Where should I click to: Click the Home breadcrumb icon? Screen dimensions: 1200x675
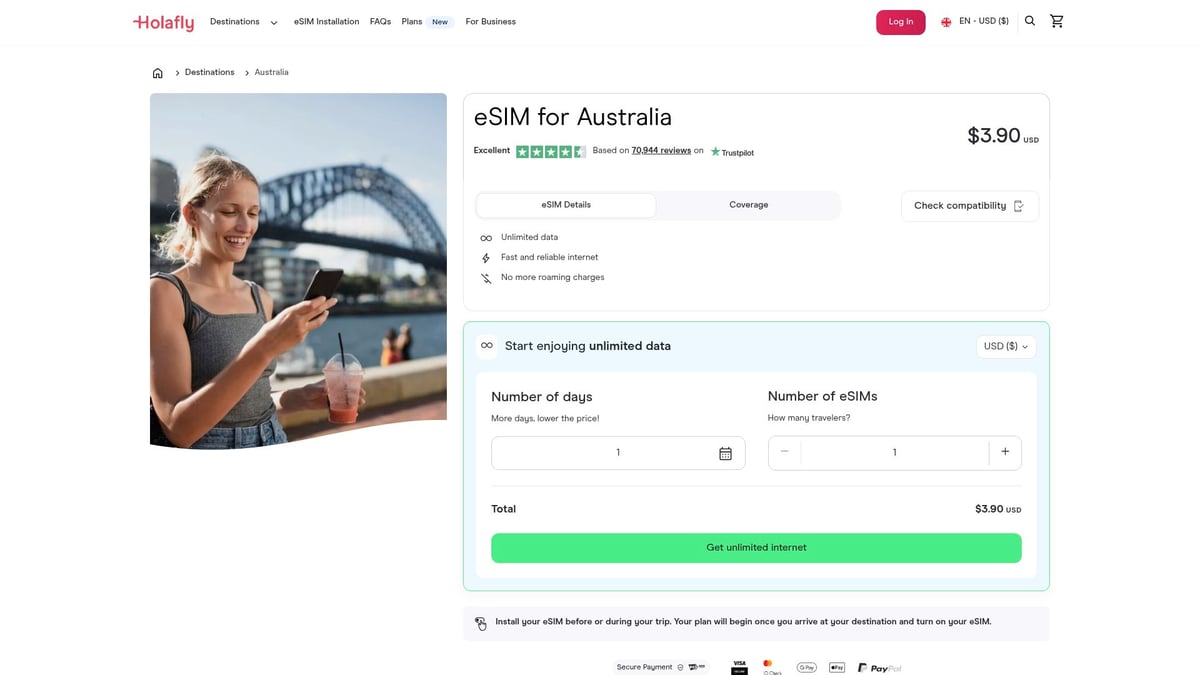click(157, 72)
